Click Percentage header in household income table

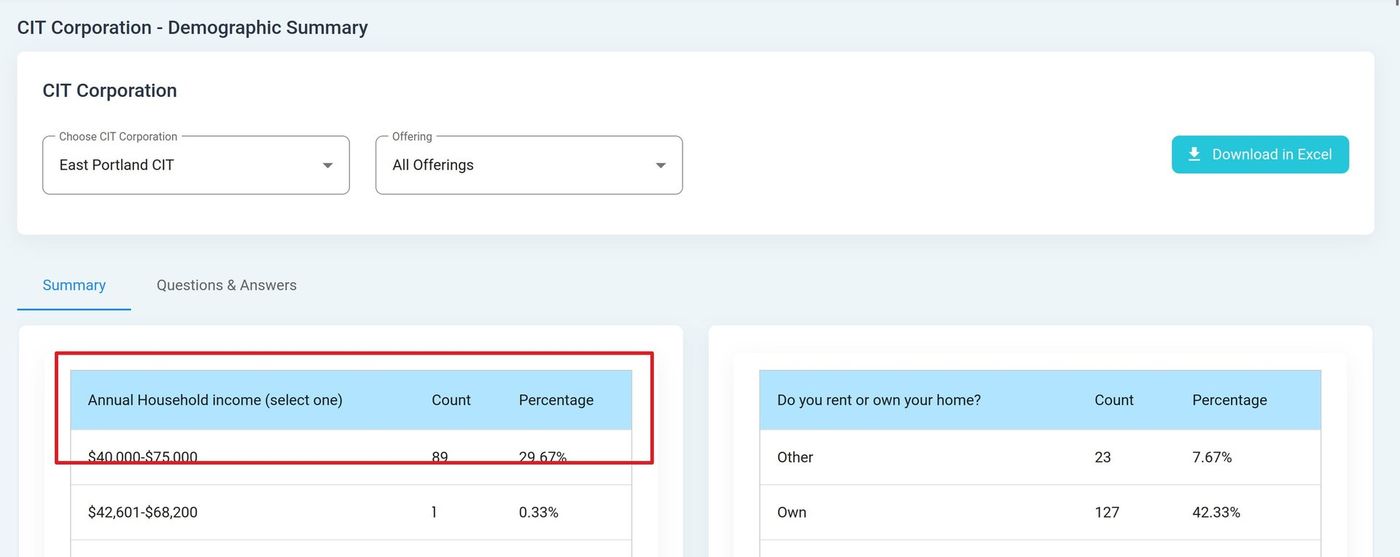556,400
